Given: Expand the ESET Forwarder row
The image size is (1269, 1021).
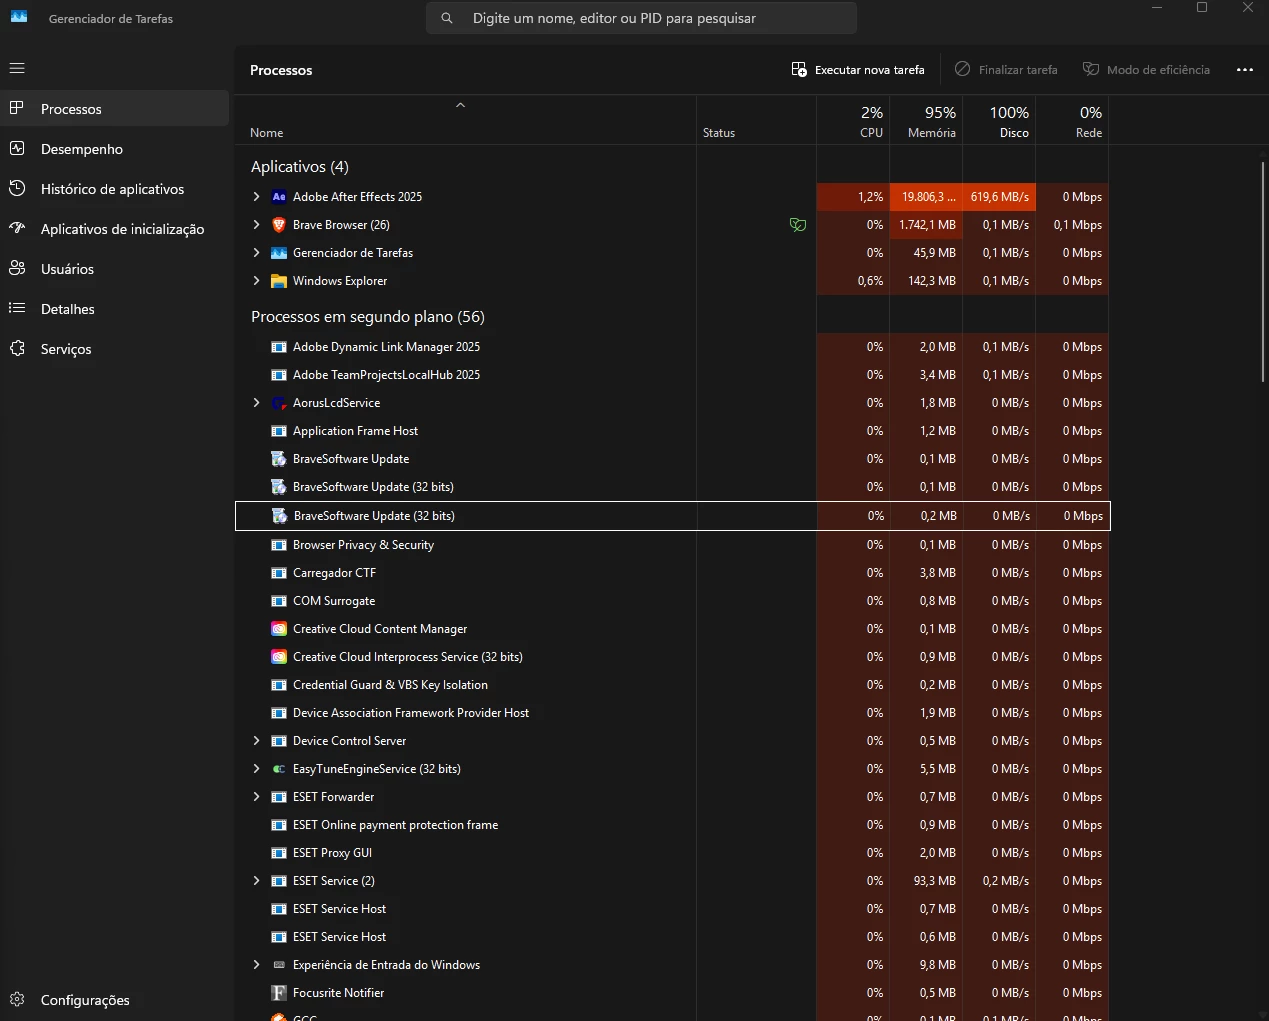Looking at the screenshot, I should pyautogui.click(x=256, y=797).
